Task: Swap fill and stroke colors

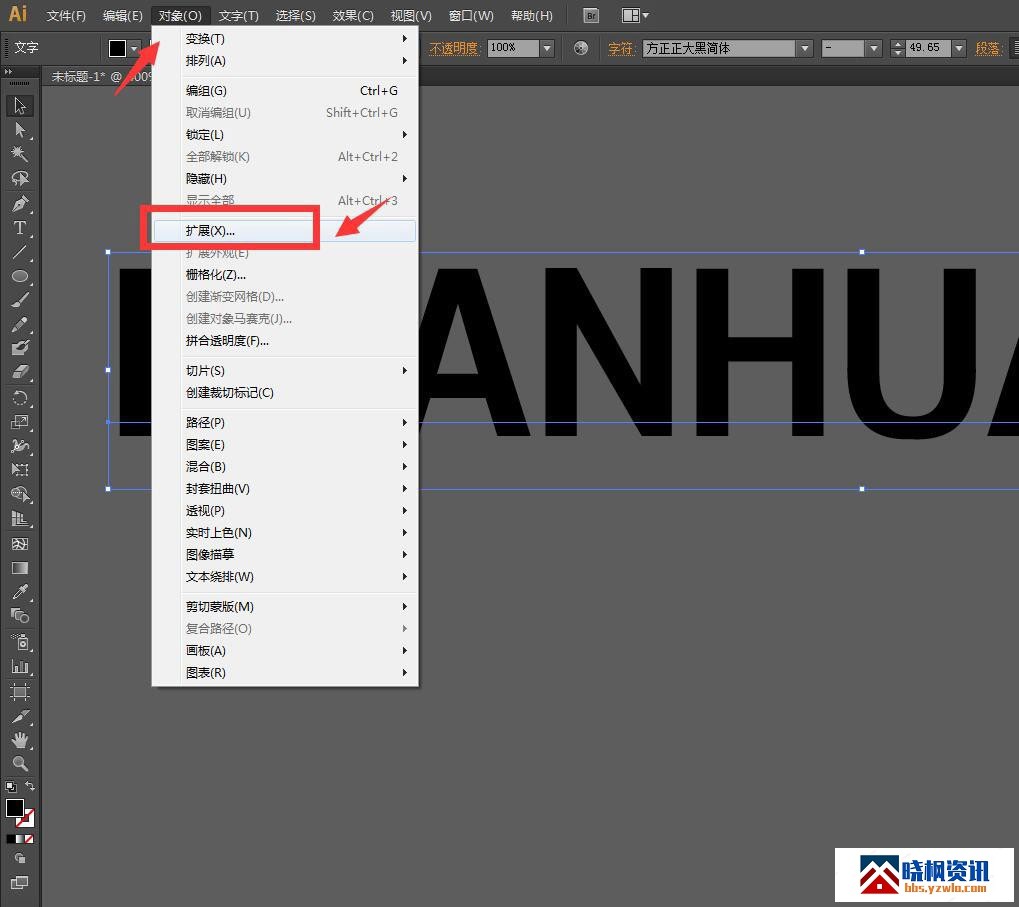Action: click(x=30, y=787)
